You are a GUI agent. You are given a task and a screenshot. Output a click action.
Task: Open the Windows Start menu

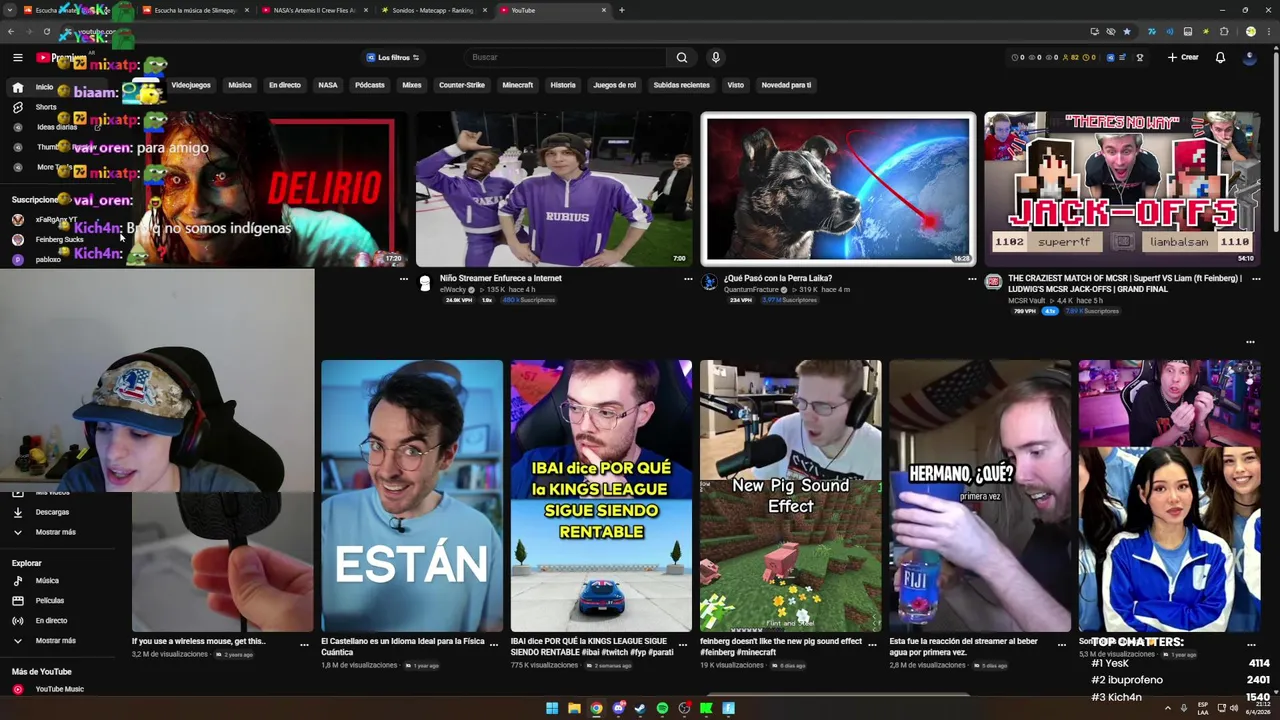click(552, 708)
